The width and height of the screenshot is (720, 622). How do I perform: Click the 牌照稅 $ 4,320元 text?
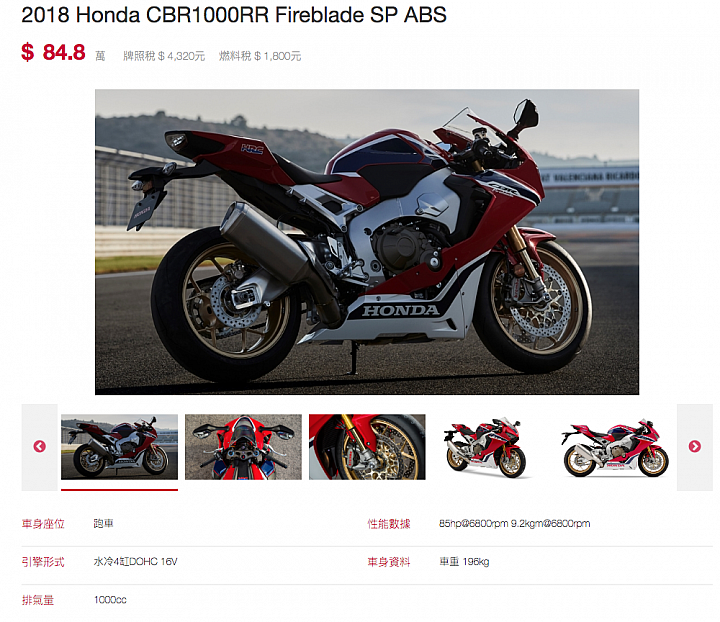pos(164,56)
